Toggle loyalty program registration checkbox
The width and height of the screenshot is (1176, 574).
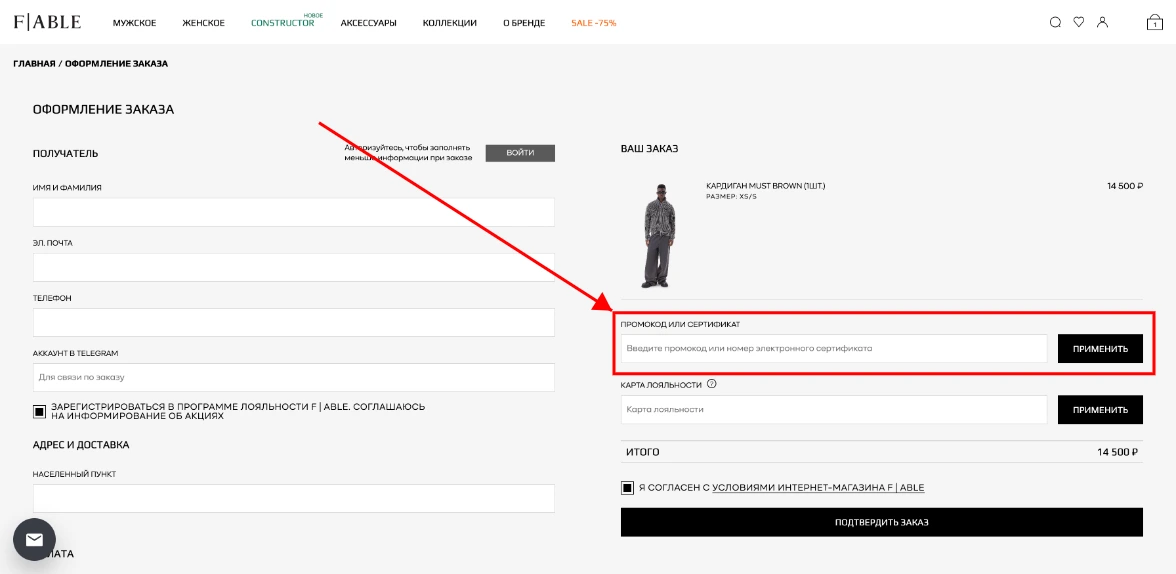40,411
